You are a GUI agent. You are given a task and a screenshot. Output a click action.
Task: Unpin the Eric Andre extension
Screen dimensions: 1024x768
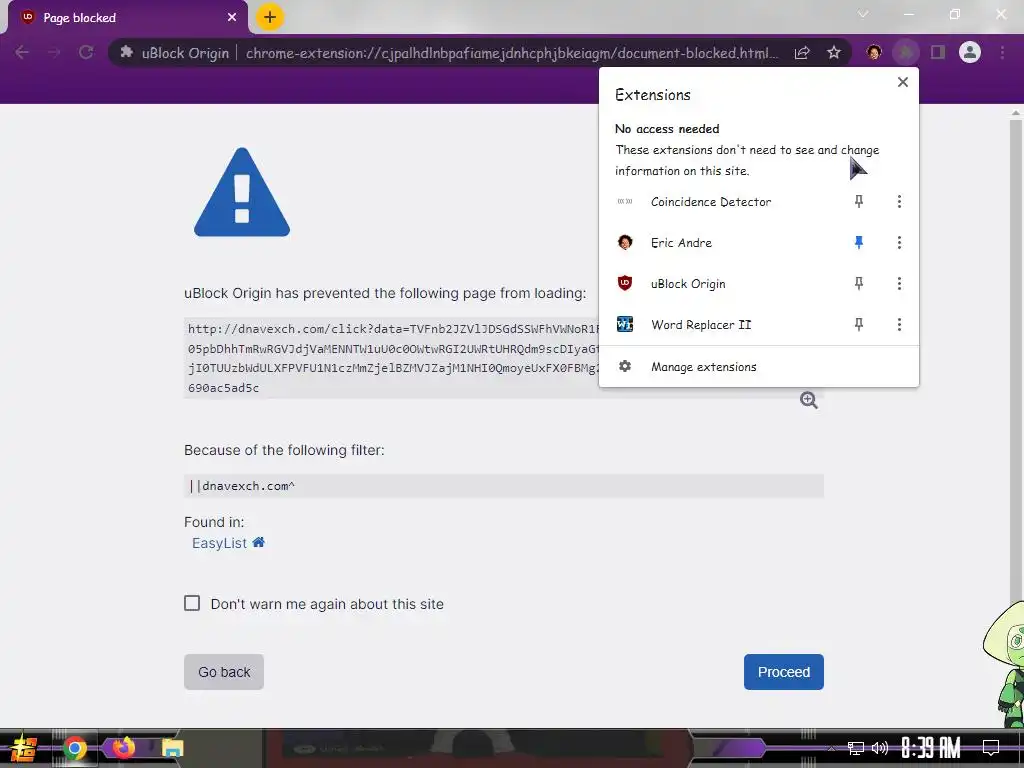pos(859,243)
